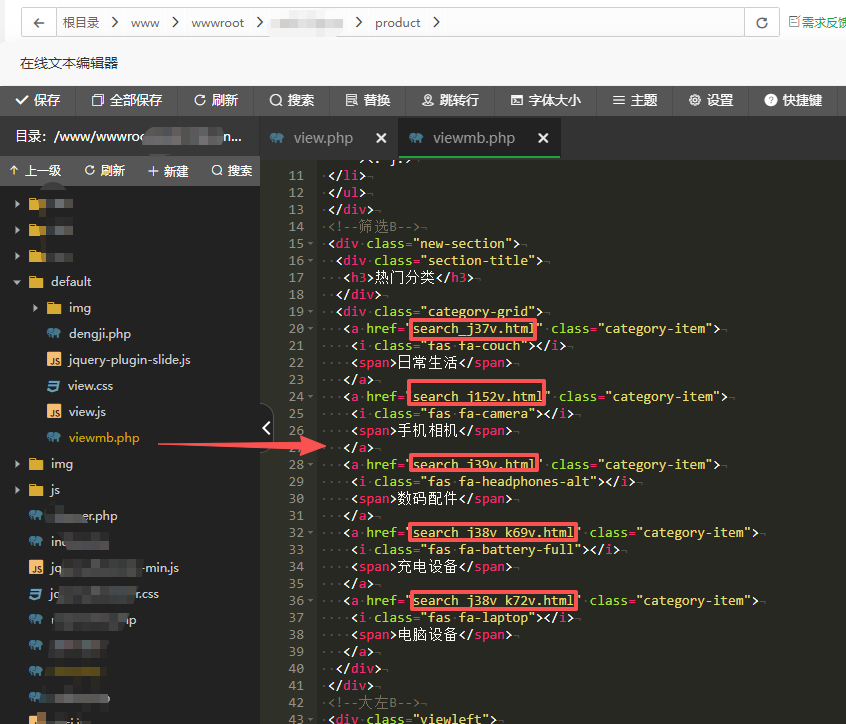Viewport: 846px width, 724px height.
Task: Show 快捷键 shortcut keys help
Action: click(793, 100)
